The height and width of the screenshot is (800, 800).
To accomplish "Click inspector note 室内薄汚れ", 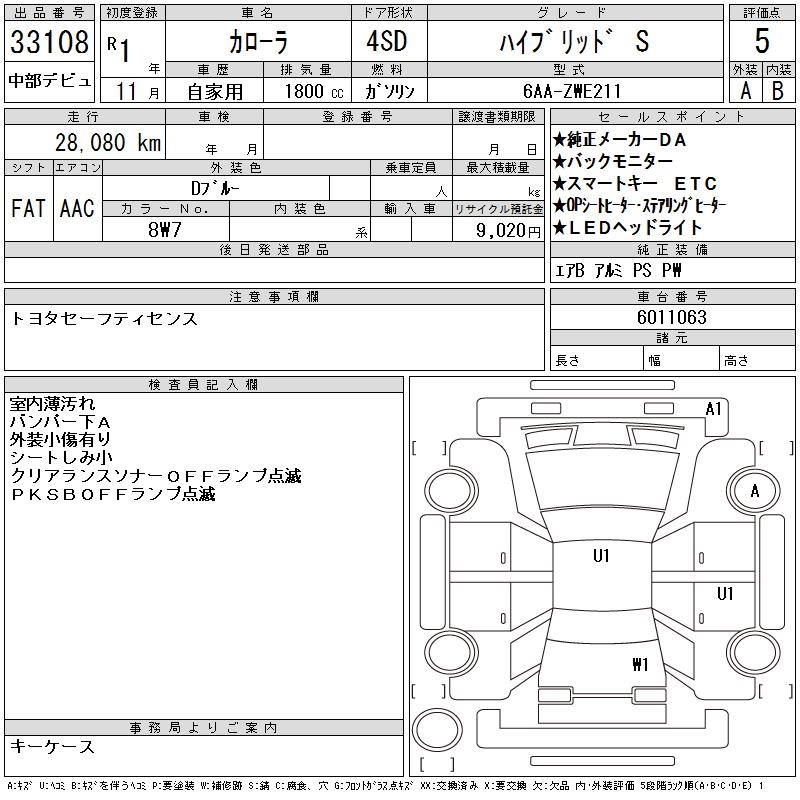I will pos(52,404).
